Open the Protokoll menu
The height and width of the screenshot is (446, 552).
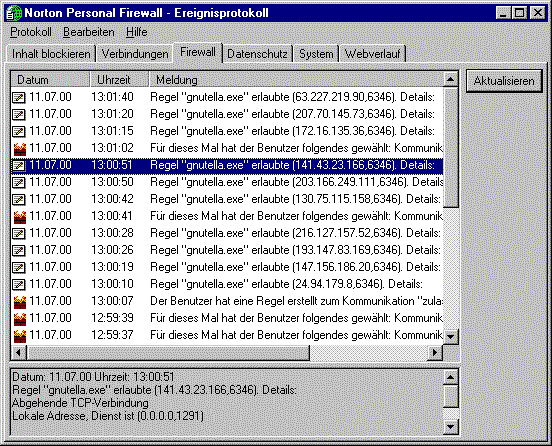(x=31, y=32)
